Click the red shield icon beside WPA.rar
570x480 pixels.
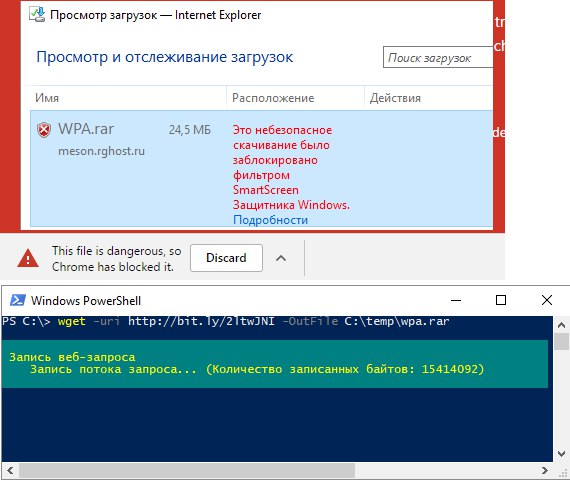[44, 130]
